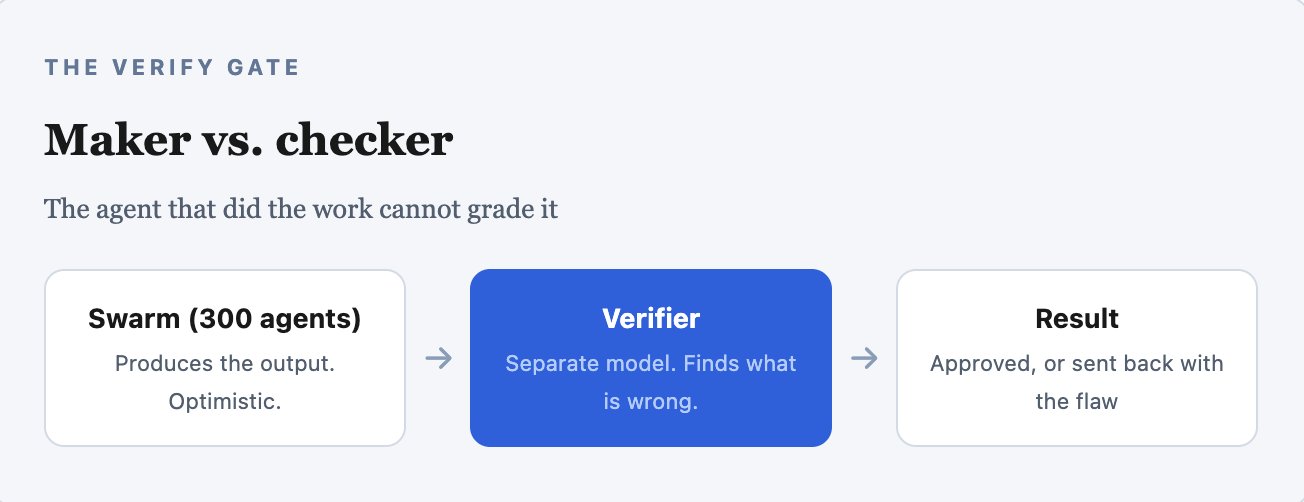Click the 'Produces the output.' line

(x=225, y=363)
